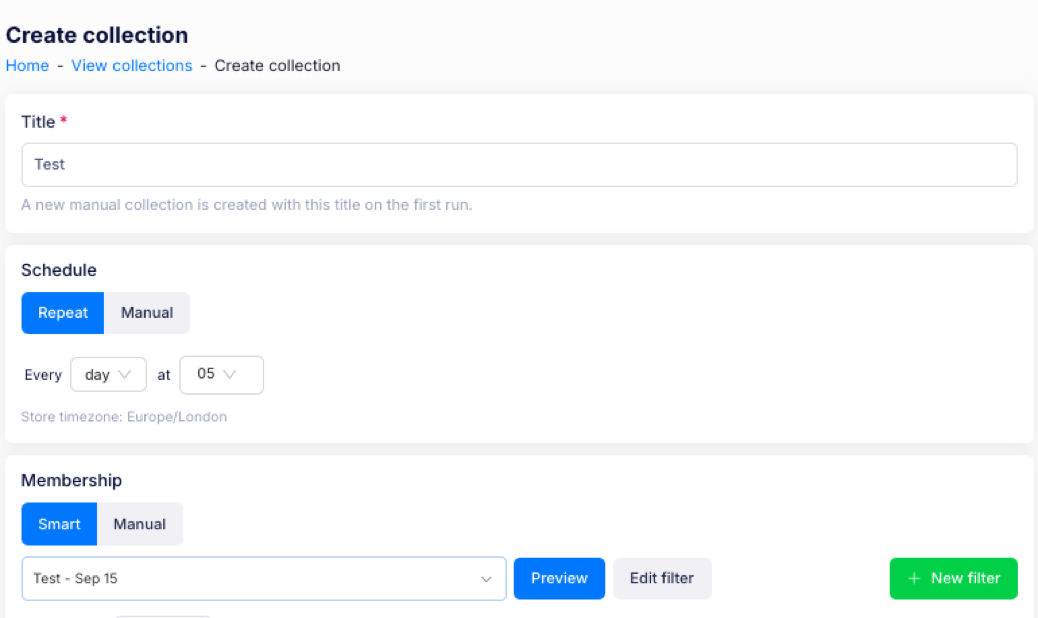Click the Schedule section heading

(59, 270)
